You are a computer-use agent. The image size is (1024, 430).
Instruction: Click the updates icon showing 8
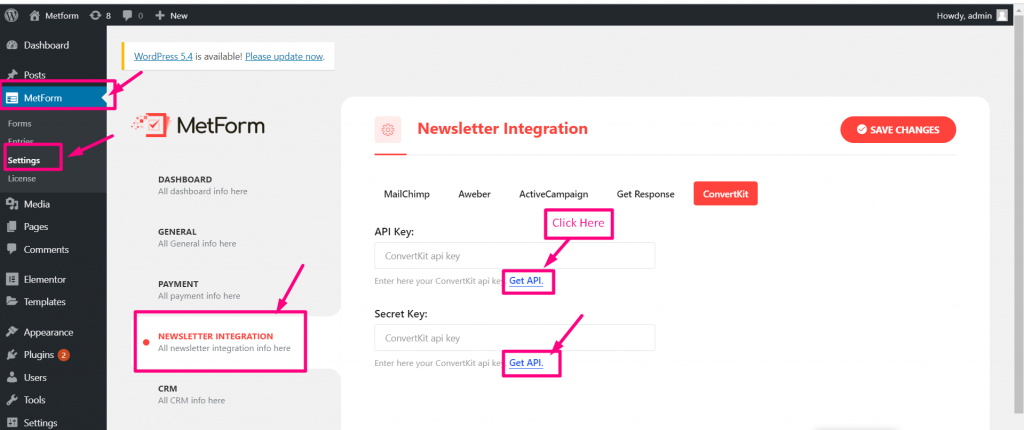(96, 16)
